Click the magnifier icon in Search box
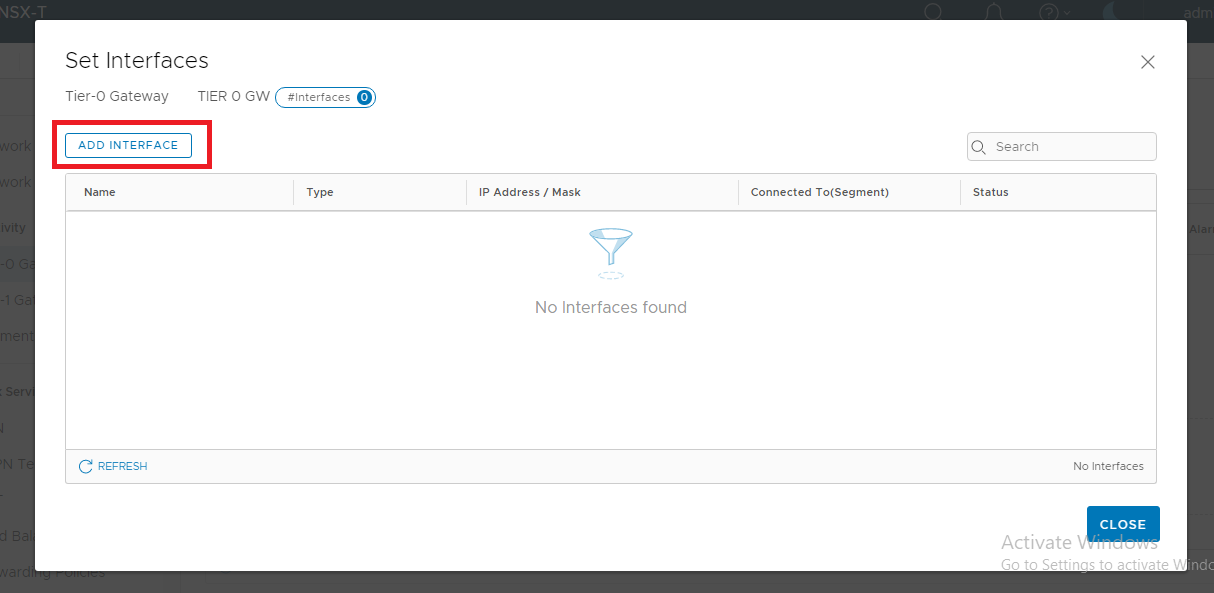 coord(979,147)
